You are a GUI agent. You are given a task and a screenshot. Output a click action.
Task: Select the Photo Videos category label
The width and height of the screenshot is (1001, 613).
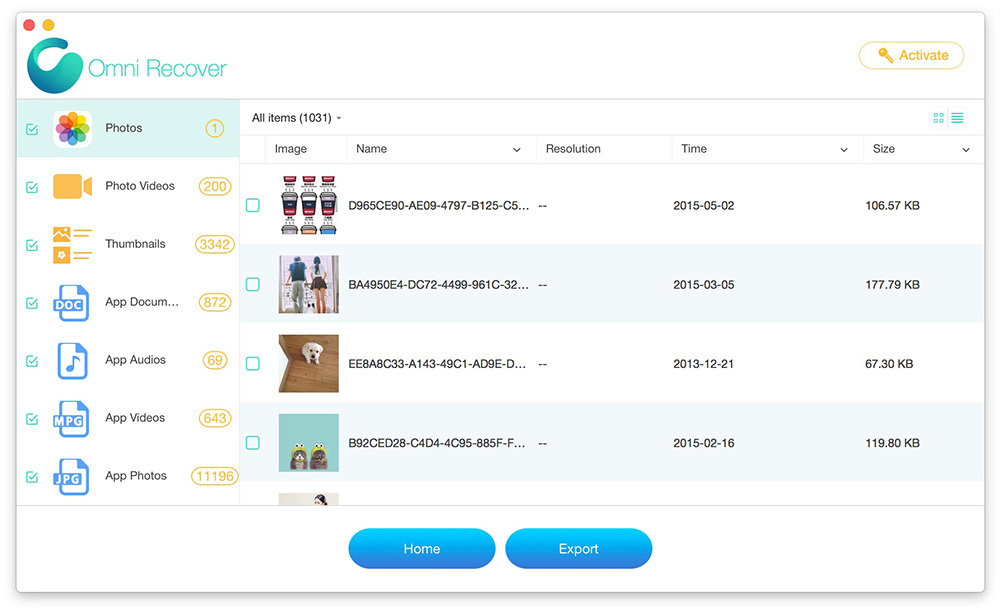tap(140, 186)
